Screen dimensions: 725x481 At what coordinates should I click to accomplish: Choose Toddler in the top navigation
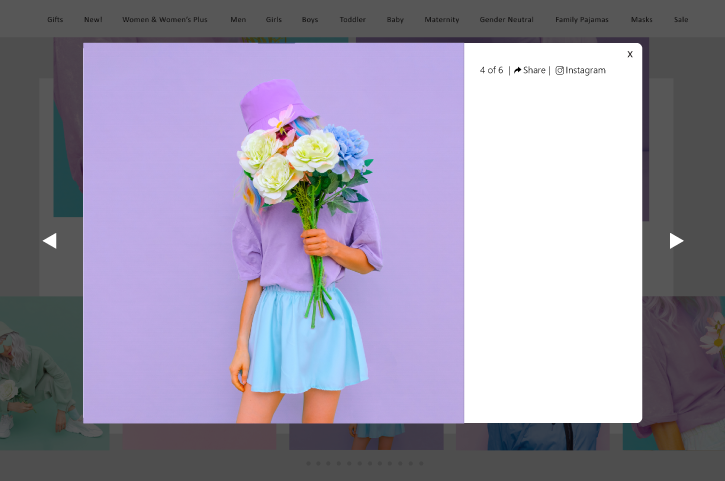[352, 19]
